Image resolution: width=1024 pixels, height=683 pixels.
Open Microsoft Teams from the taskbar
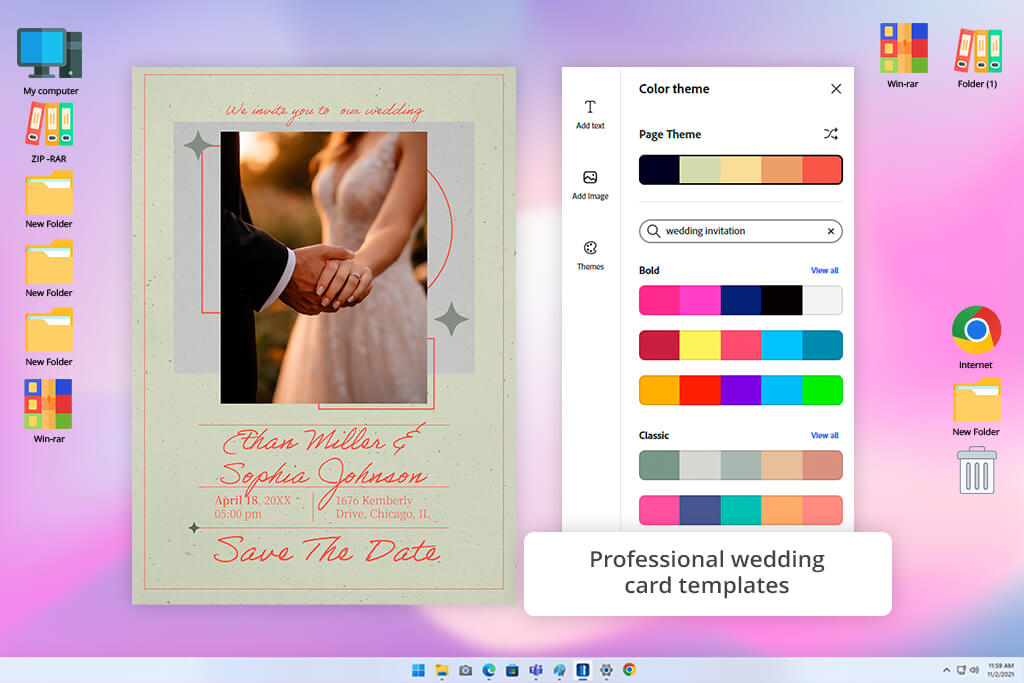[x=536, y=670]
